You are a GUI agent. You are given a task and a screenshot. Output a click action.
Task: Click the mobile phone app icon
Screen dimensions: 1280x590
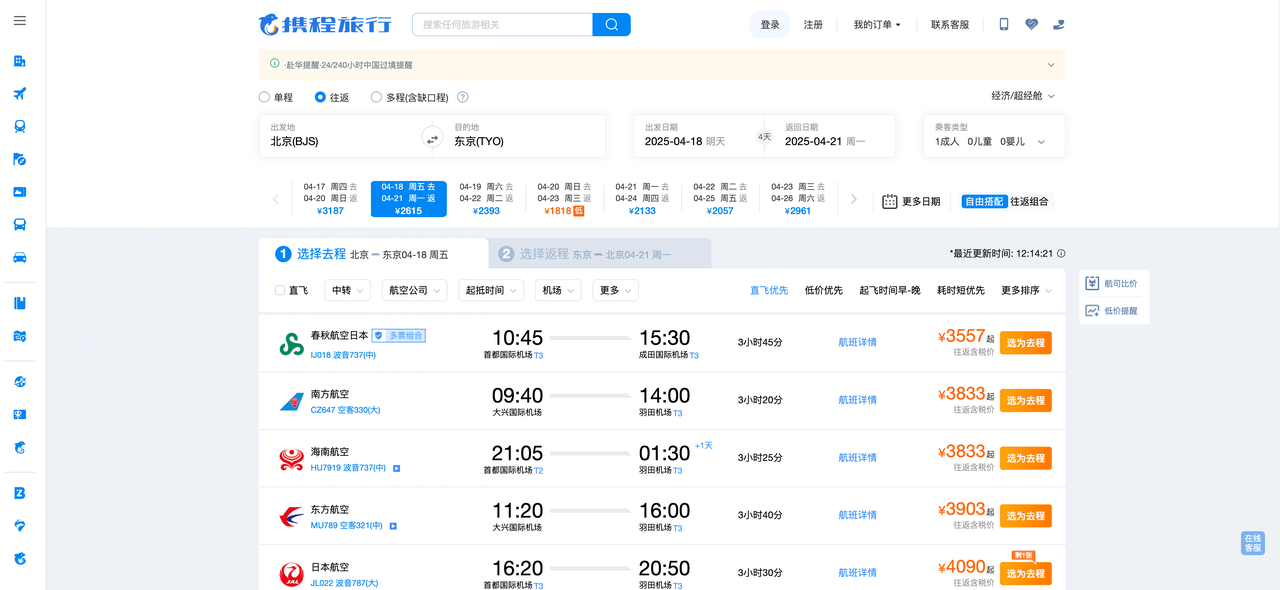coord(1004,25)
